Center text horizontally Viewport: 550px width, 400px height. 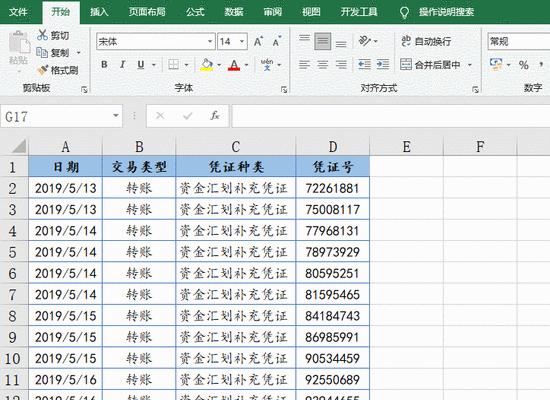click(322, 65)
